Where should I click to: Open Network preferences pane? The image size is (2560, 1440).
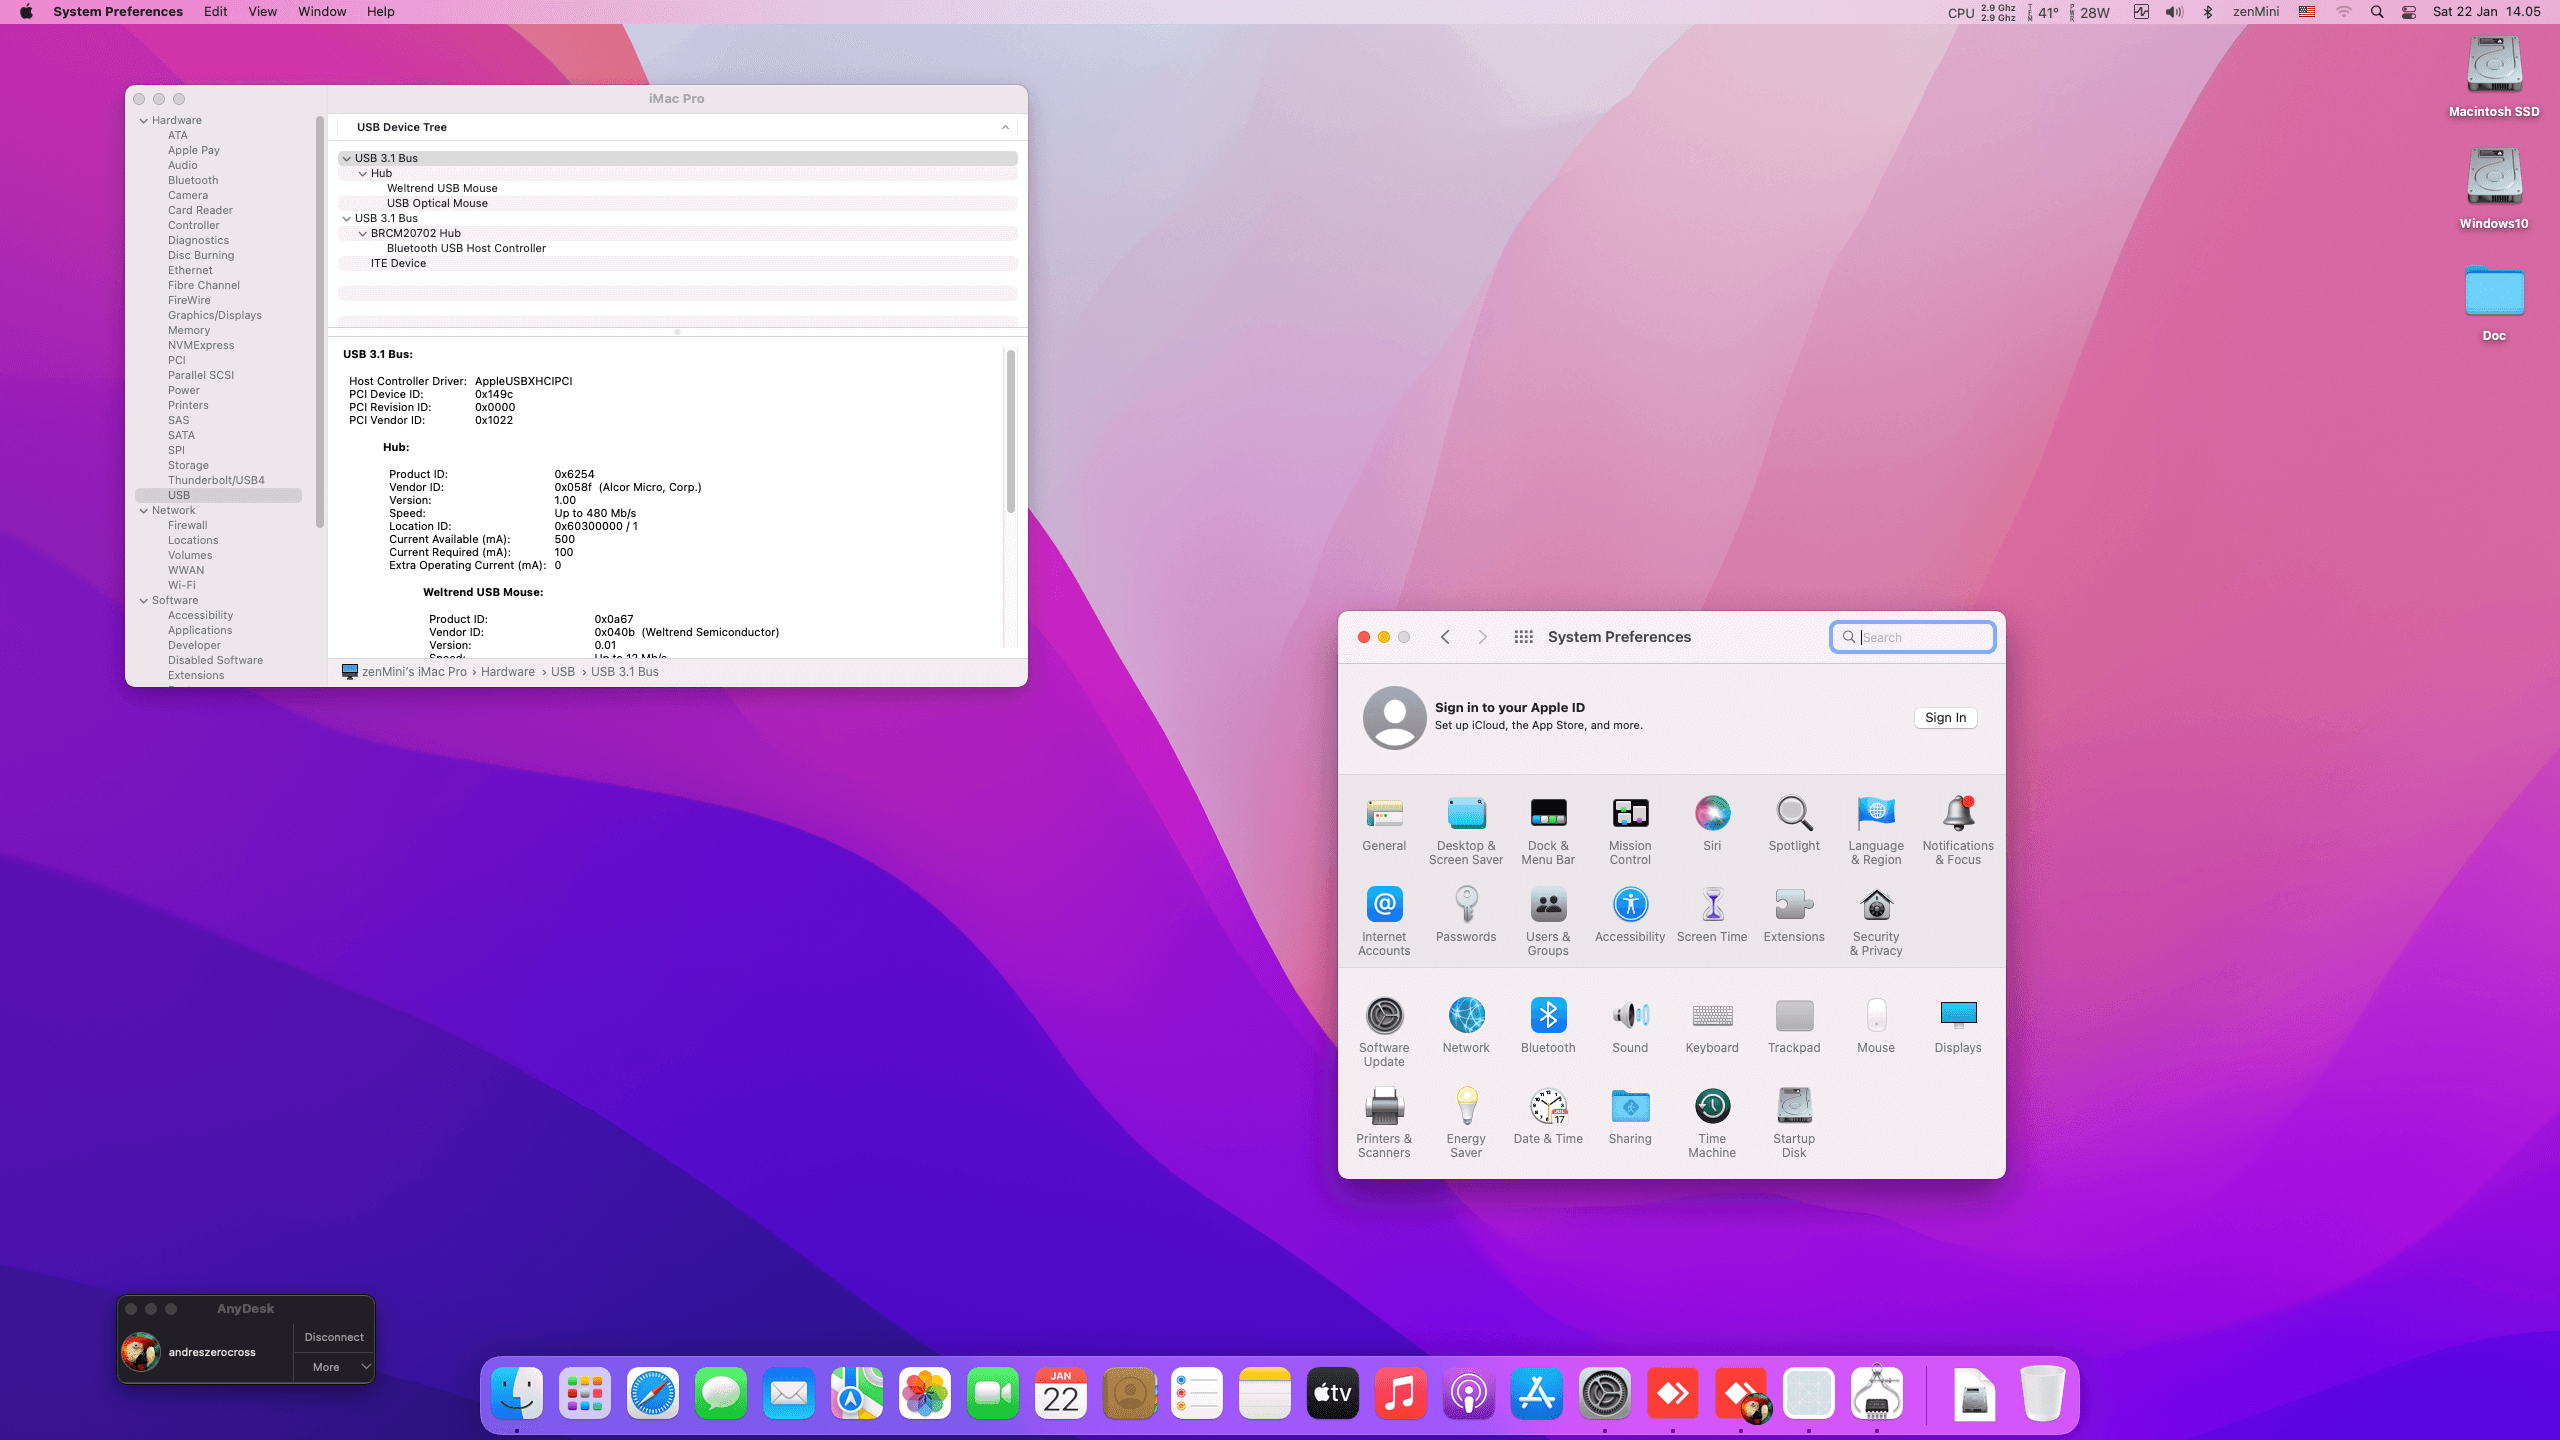pyautogui.click(x=1466, y=1026)
